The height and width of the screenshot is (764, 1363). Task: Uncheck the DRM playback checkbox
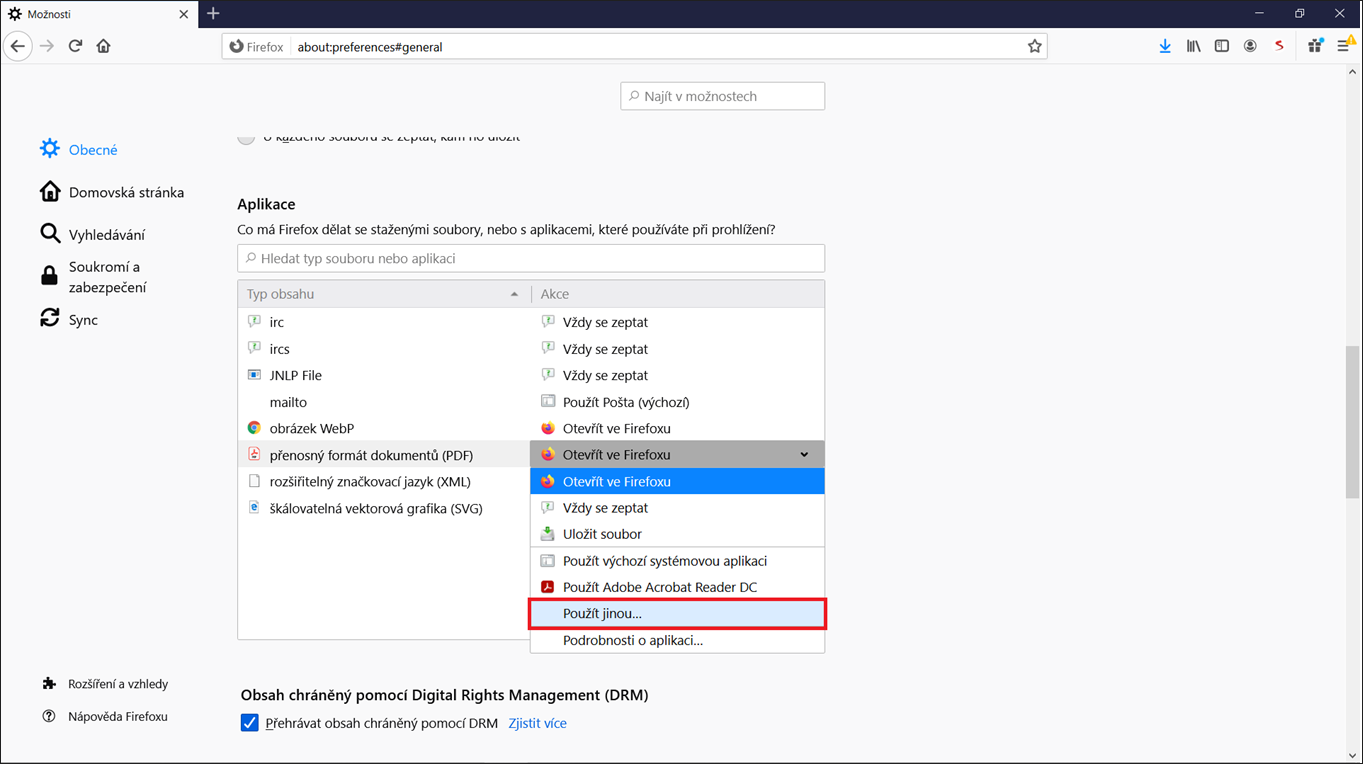(250, 723)
